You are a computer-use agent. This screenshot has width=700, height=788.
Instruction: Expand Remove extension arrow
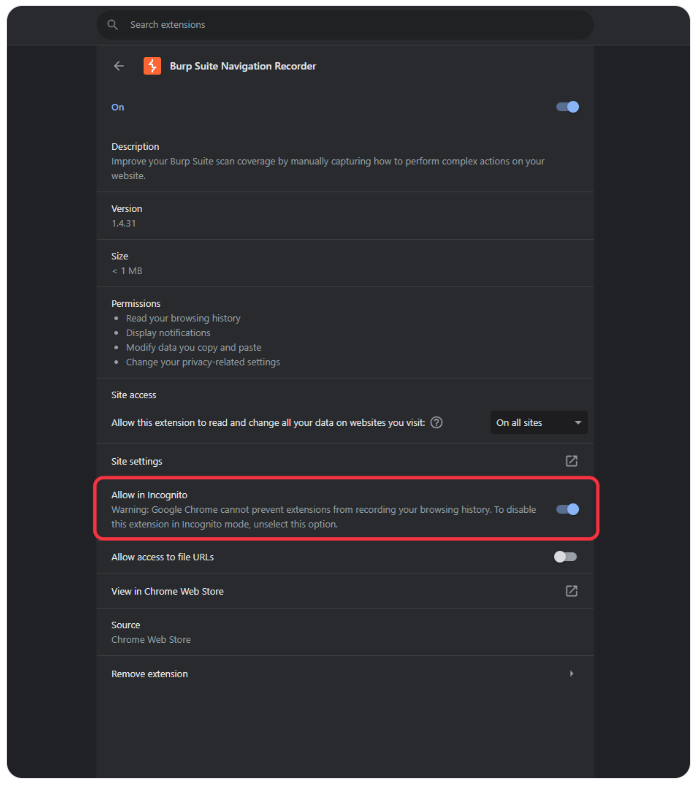point(571,673)
